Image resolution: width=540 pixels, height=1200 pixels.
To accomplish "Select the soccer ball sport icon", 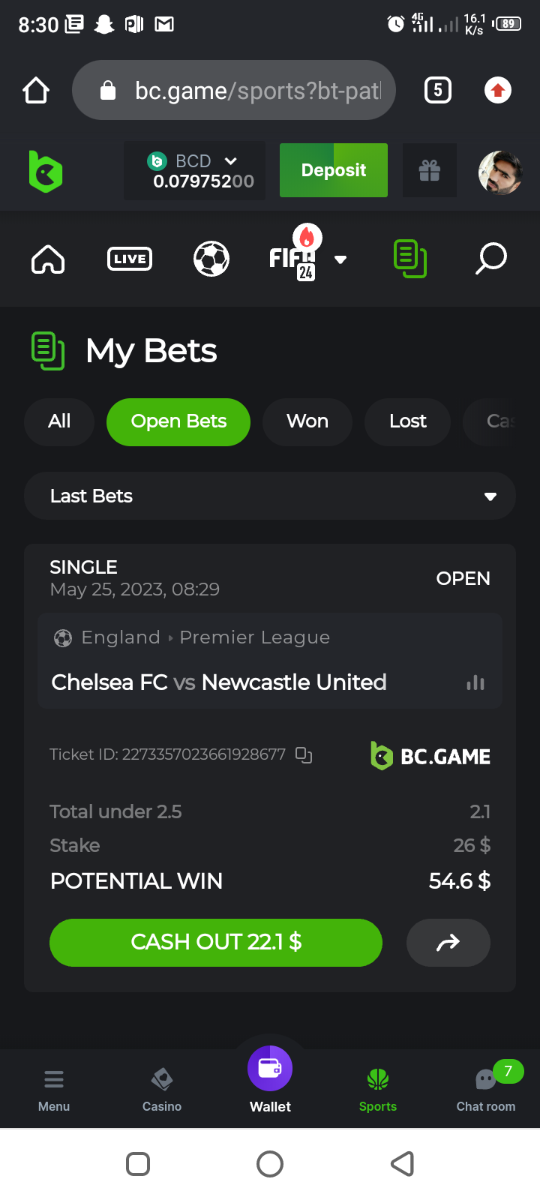I will tap(211, 259).
